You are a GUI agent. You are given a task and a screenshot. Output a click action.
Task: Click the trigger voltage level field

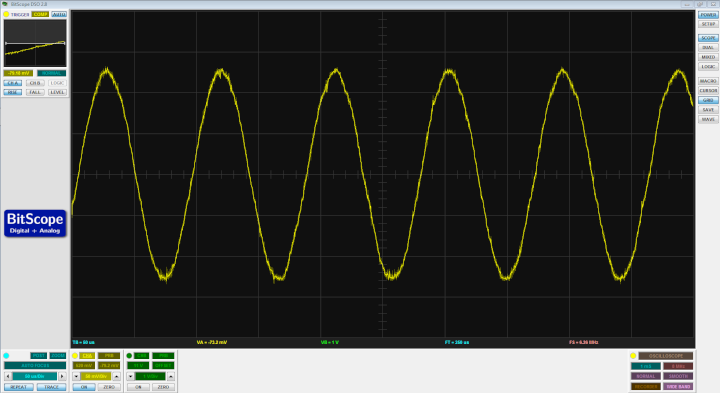(x=18, y=73)
